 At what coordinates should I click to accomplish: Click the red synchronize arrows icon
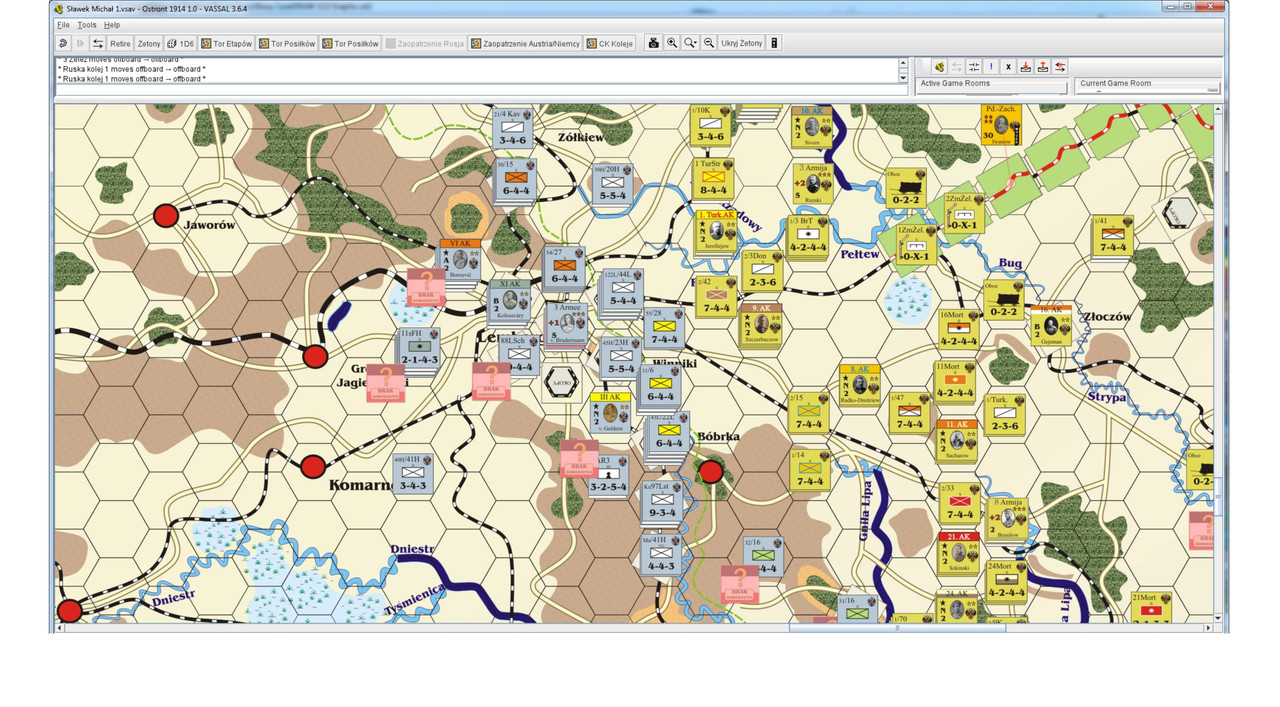tap(1059, 66)
